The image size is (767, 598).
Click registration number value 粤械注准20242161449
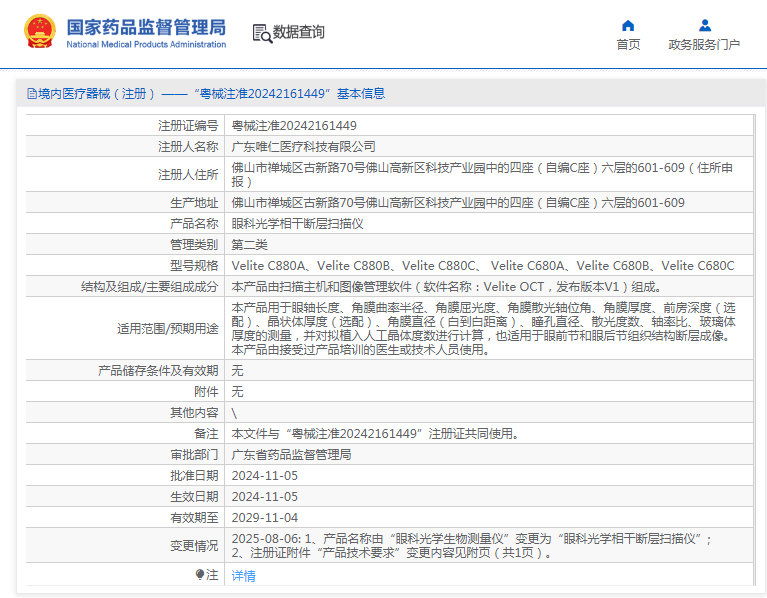[x=294, y=126]
